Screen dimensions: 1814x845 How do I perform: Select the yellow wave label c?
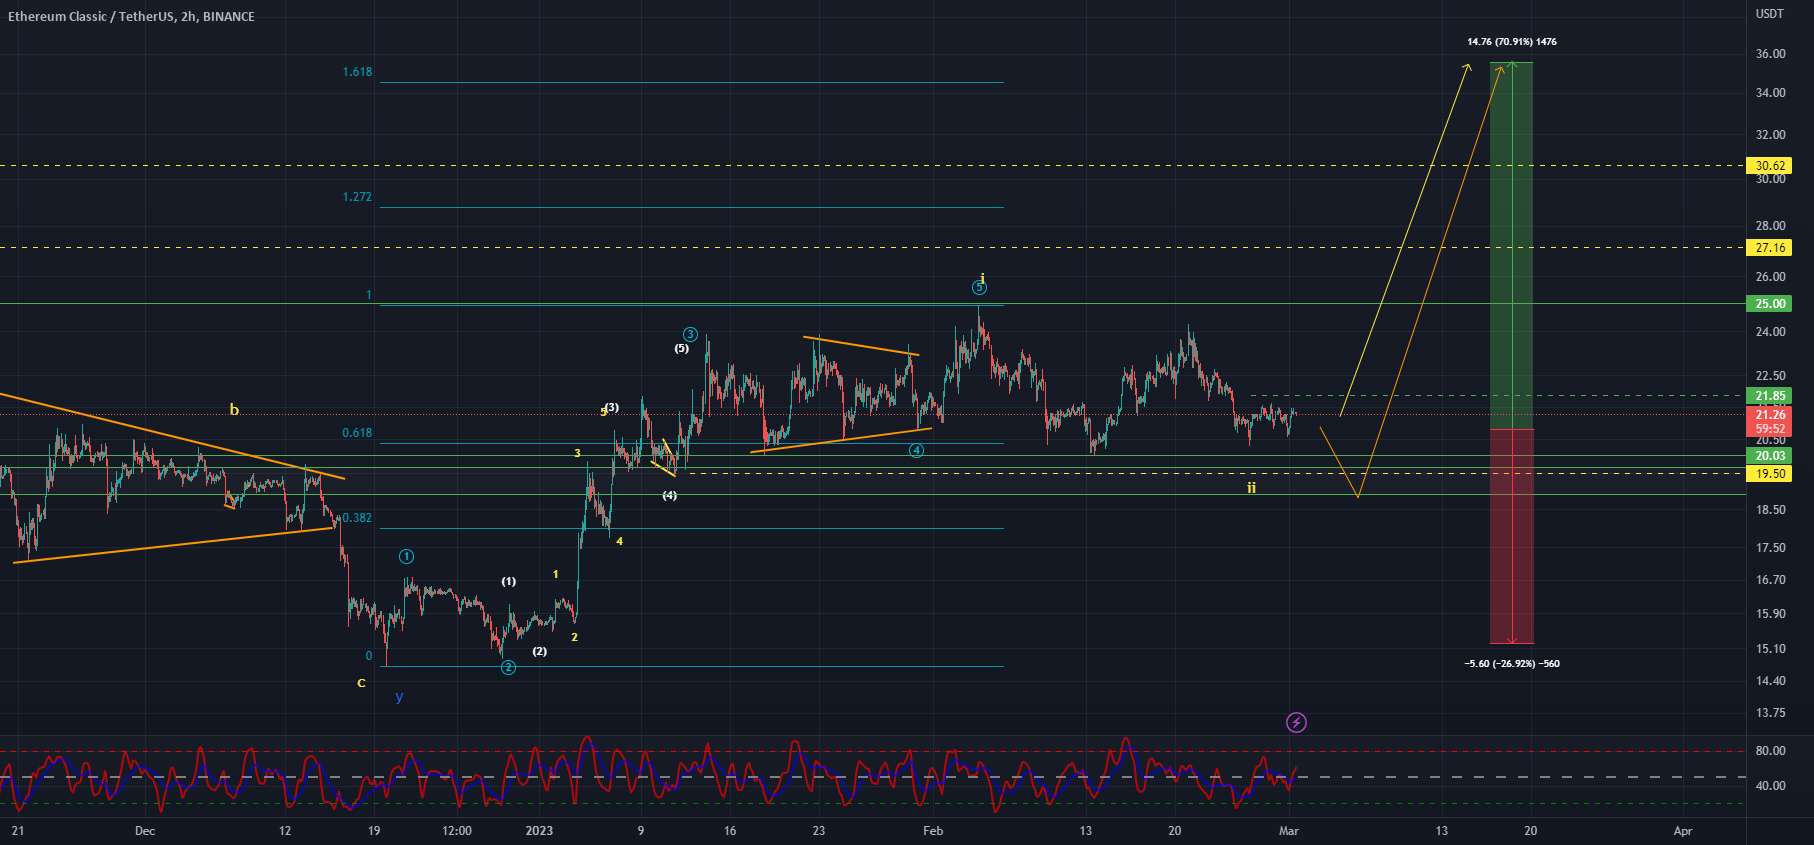click(x=362, y=683)
